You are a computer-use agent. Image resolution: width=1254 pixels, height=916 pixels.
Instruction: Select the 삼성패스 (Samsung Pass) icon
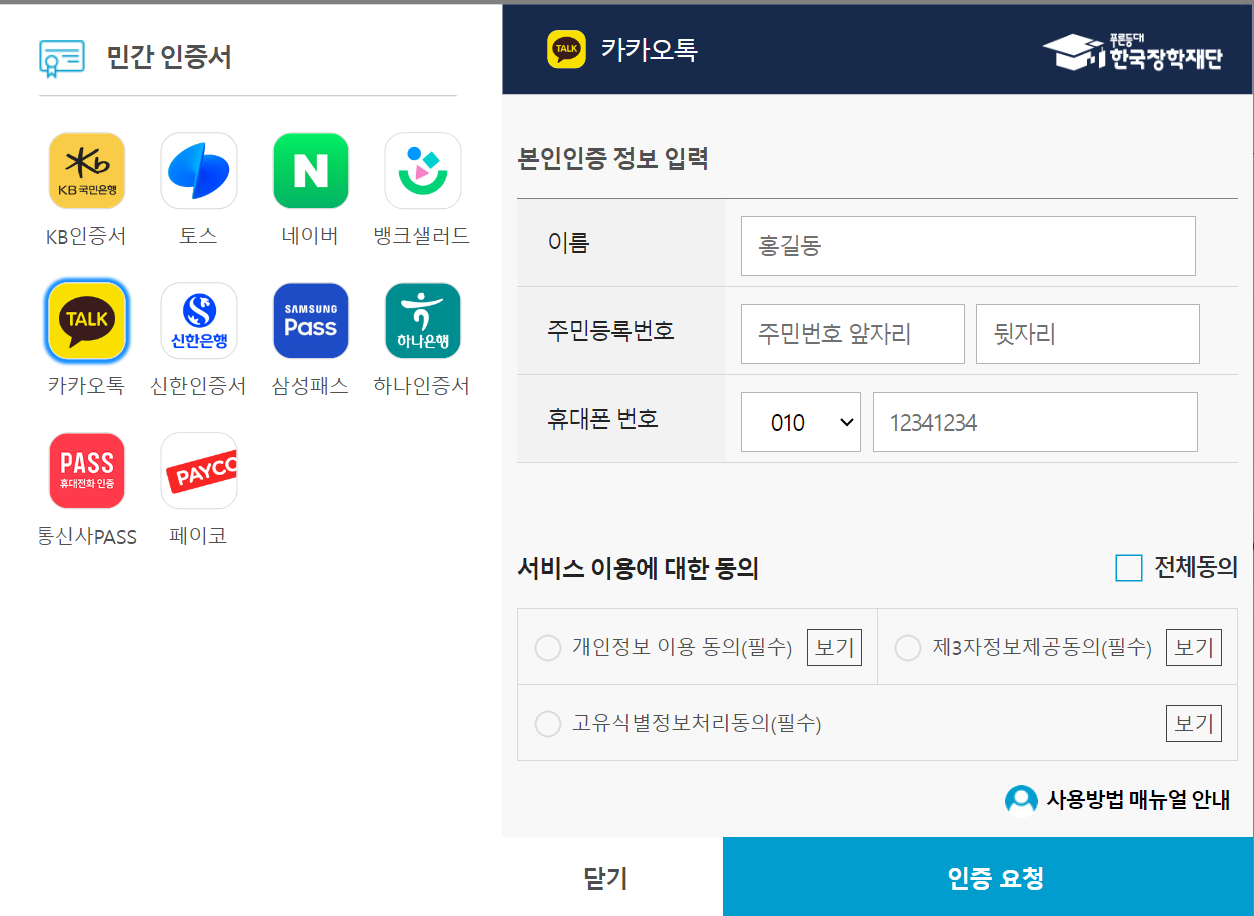click(x=311, y=321)
